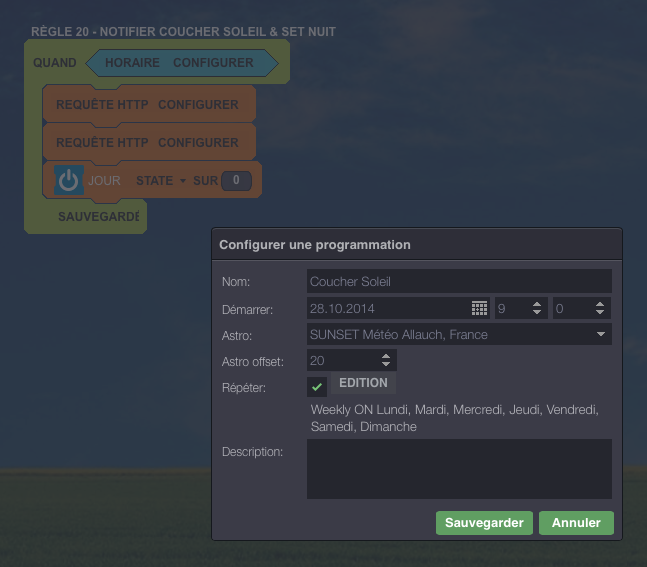Image resolution: width=647 pixels, height=567 pixels.
Task: Open the calendar date picker icon
Action: (x=479, y=308)
